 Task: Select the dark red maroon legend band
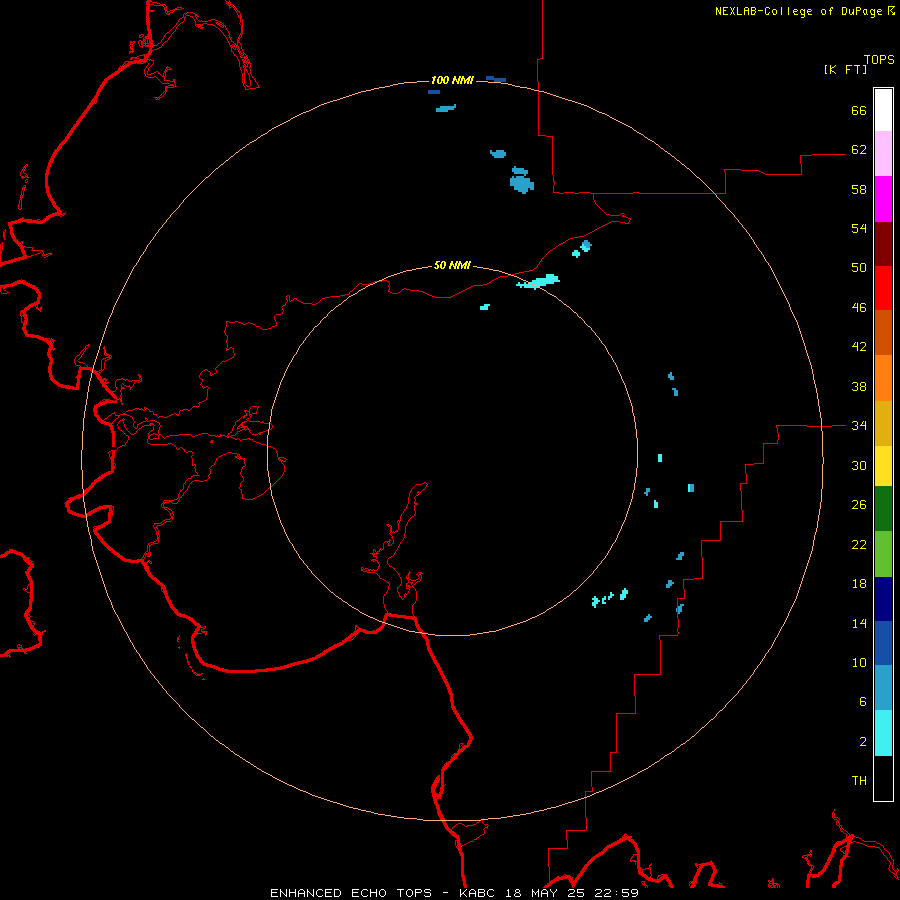click(x=883, y=244)
